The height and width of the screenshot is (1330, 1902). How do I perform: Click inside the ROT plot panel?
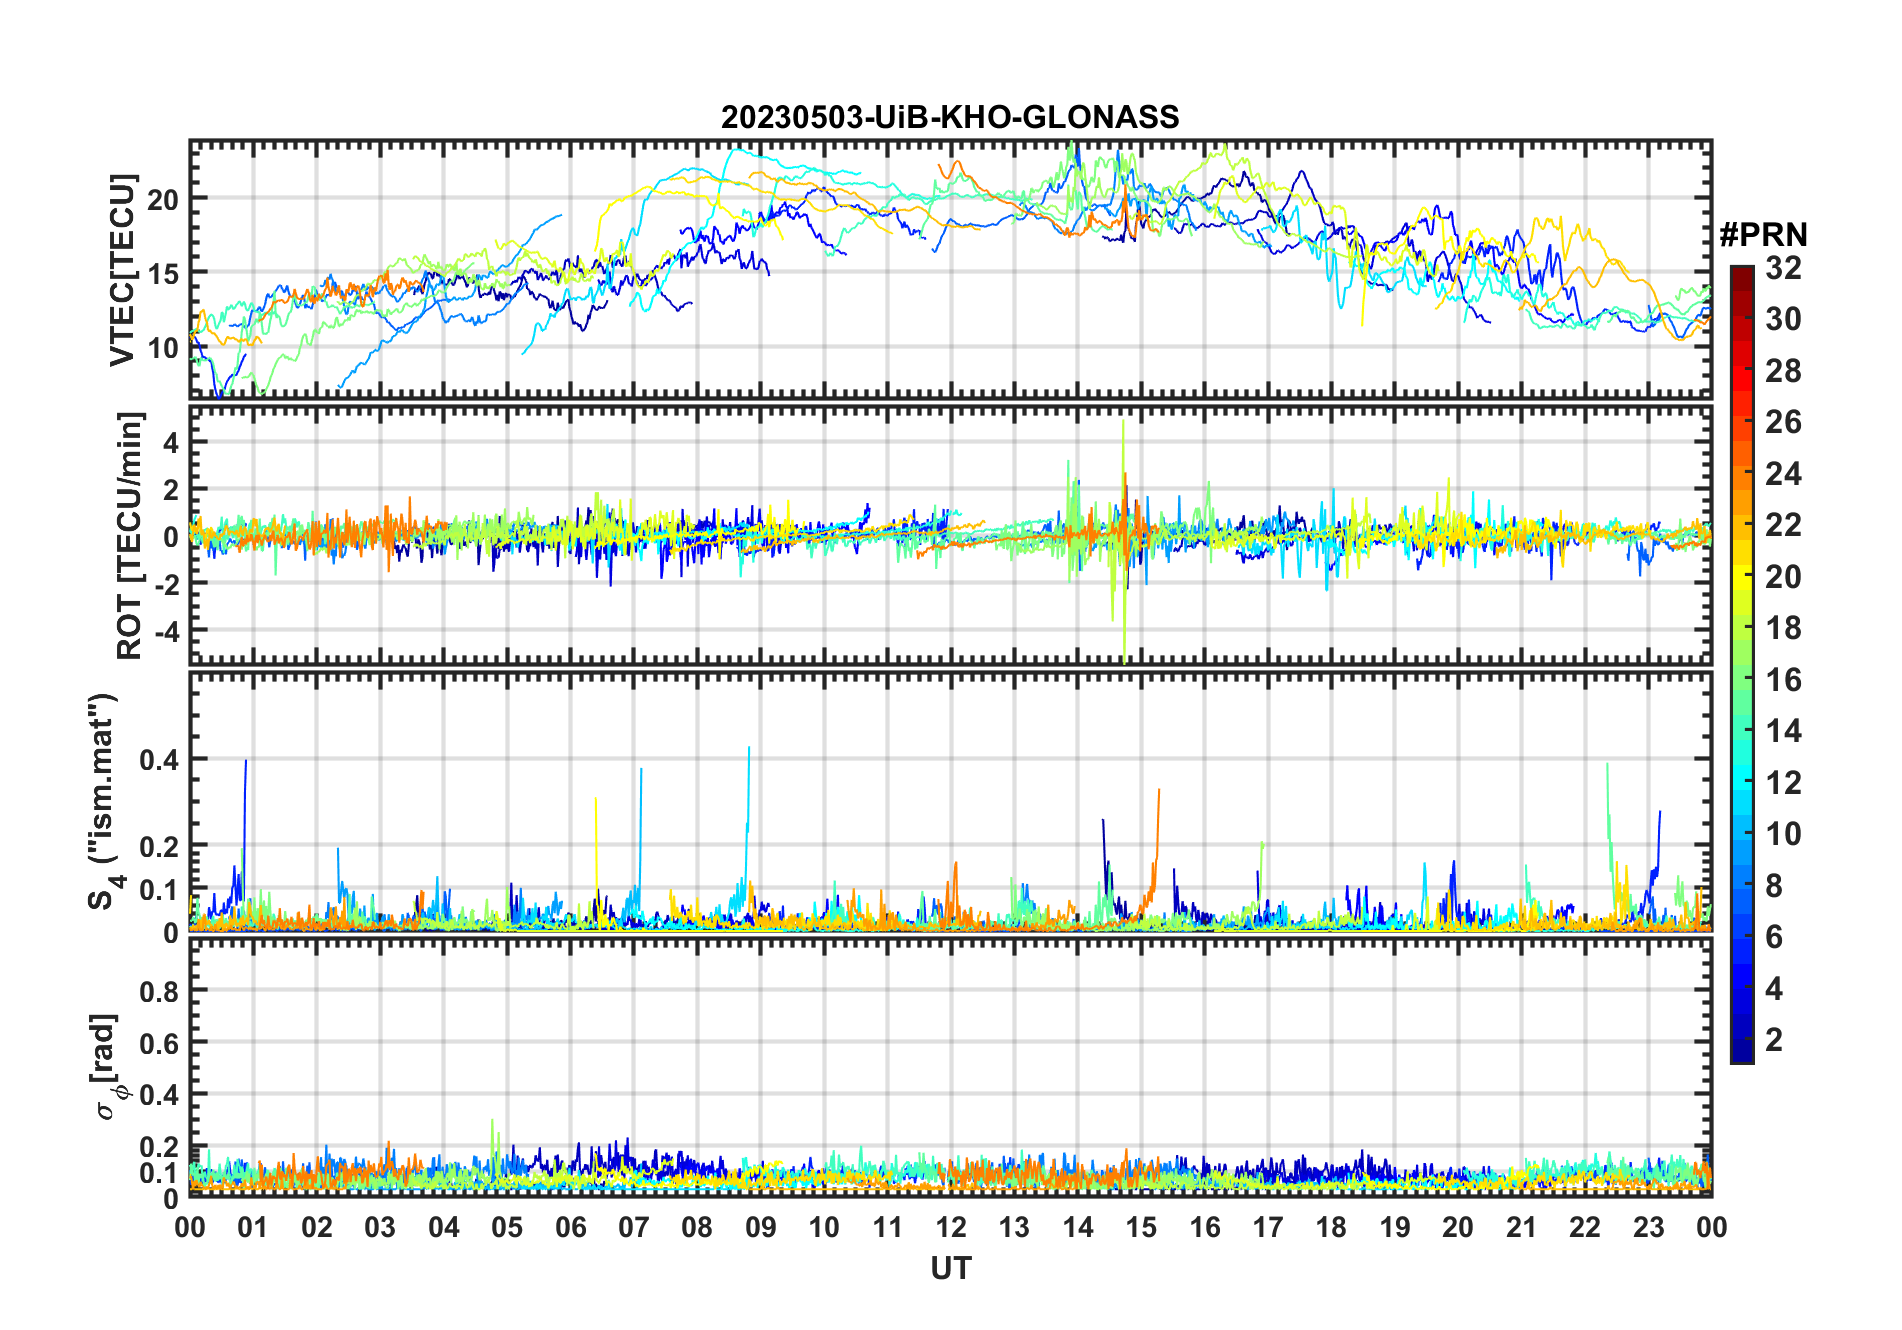pyautogui.click(x=951, y=535)
